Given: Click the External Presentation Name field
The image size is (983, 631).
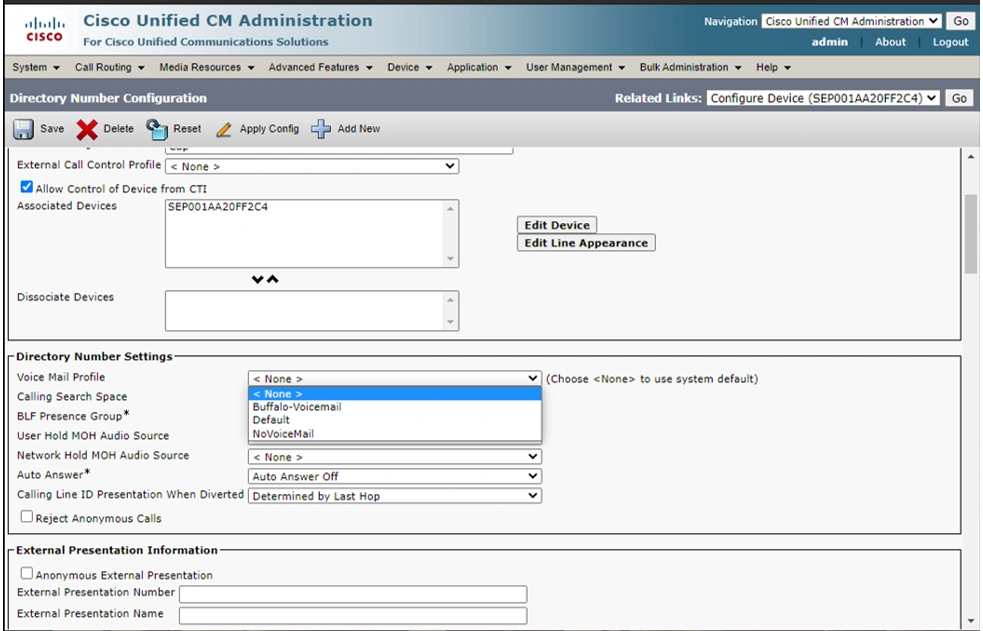Looking at the screenshot, I should 353,615.
